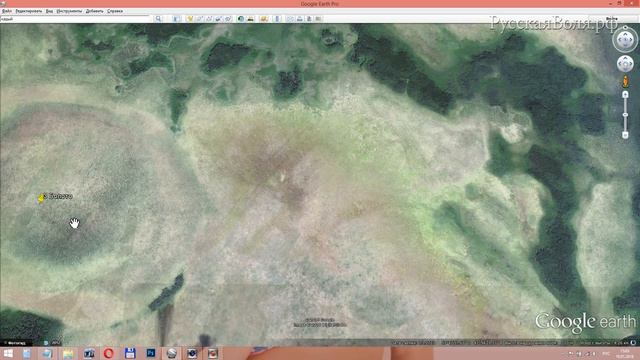Open the Редактировать menu
This screenshot has width=640, height=360.
(29, 11)
